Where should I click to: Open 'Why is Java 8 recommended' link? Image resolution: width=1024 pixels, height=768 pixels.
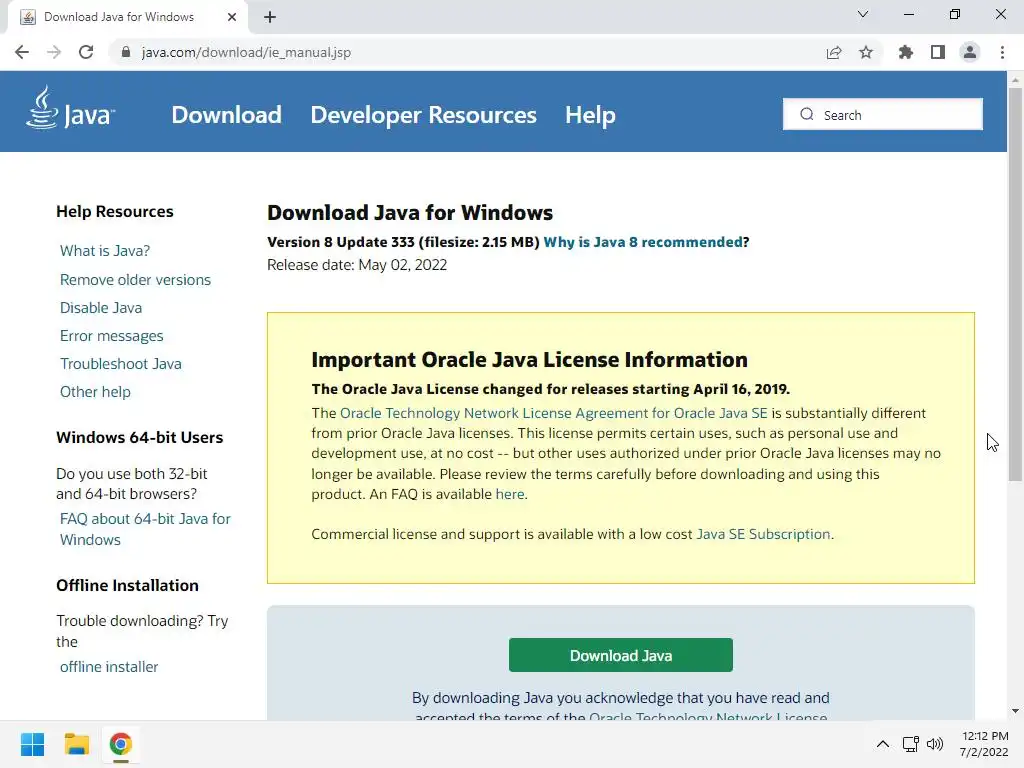[x=643, y=242]
